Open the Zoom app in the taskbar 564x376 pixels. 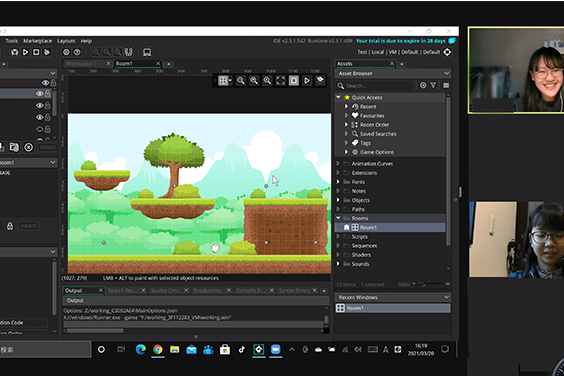[276, 349]
